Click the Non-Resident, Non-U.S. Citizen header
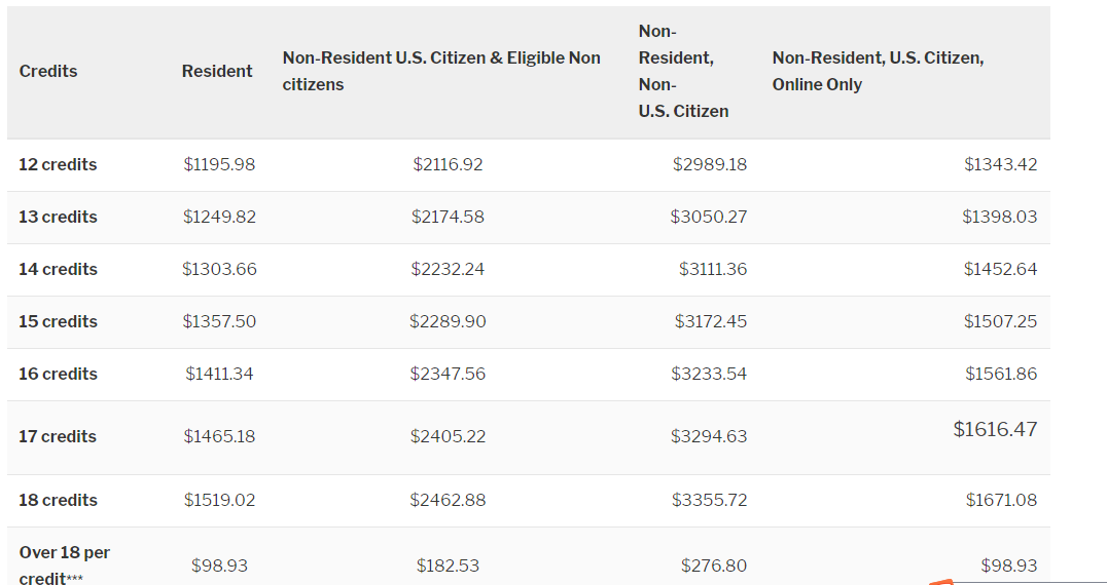 coord(684,71)
